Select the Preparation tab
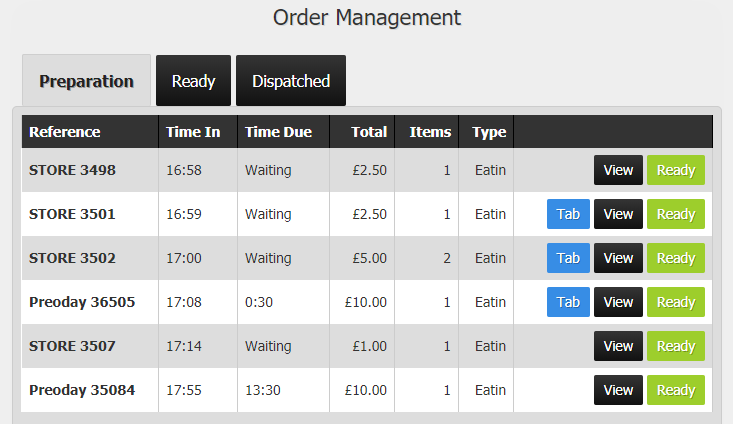Screen dimensions: 733x424 click(86, 80)
